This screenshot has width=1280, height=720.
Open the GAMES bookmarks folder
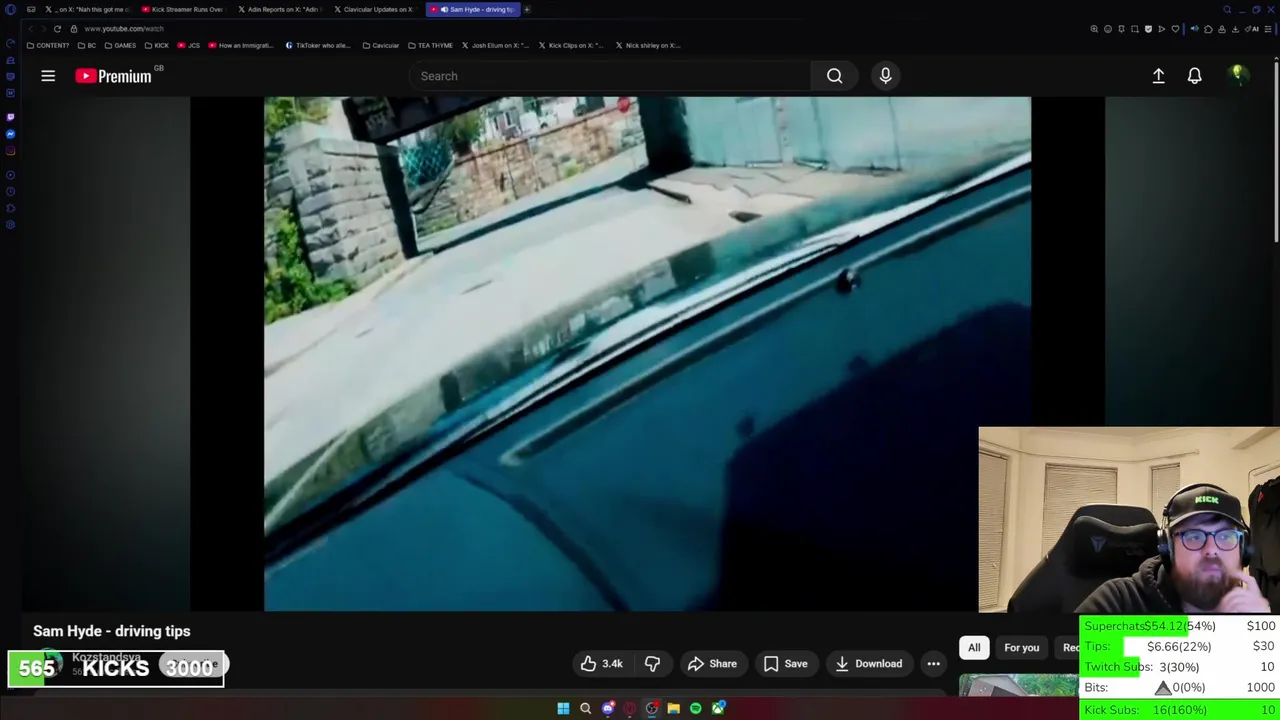[120, 45]
